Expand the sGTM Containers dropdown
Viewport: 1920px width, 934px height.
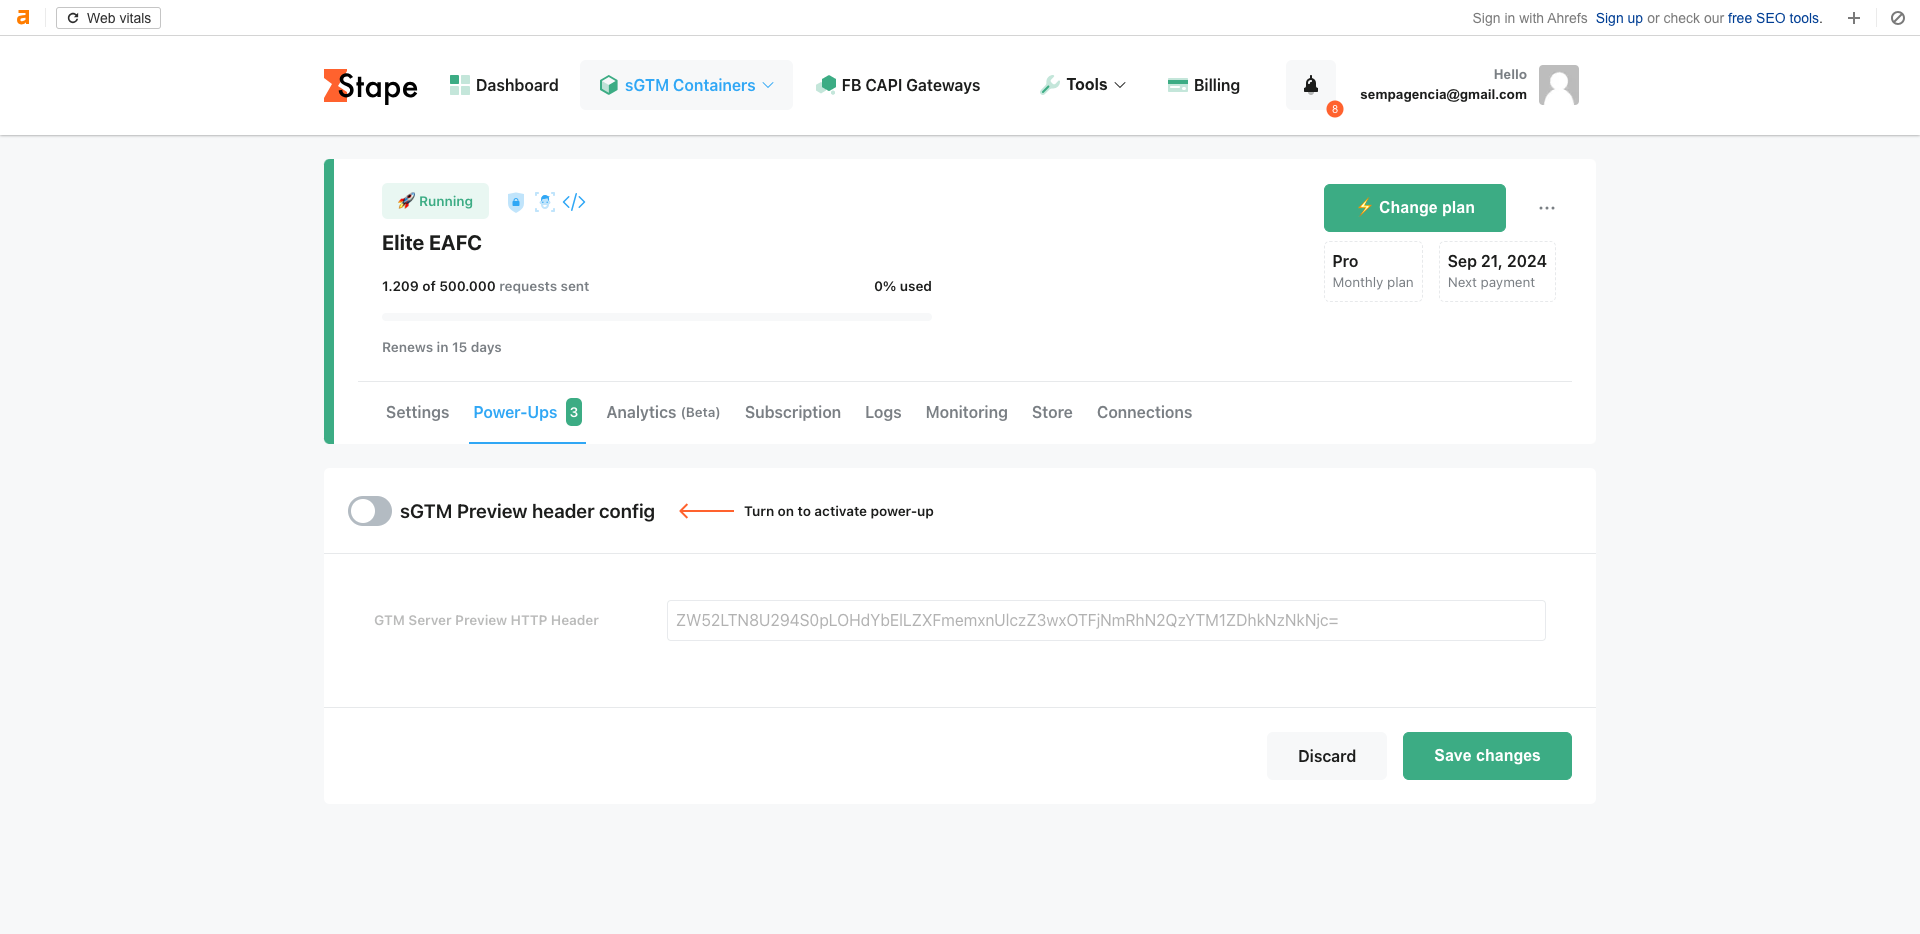pyautogui.click(x=687, y=85)
